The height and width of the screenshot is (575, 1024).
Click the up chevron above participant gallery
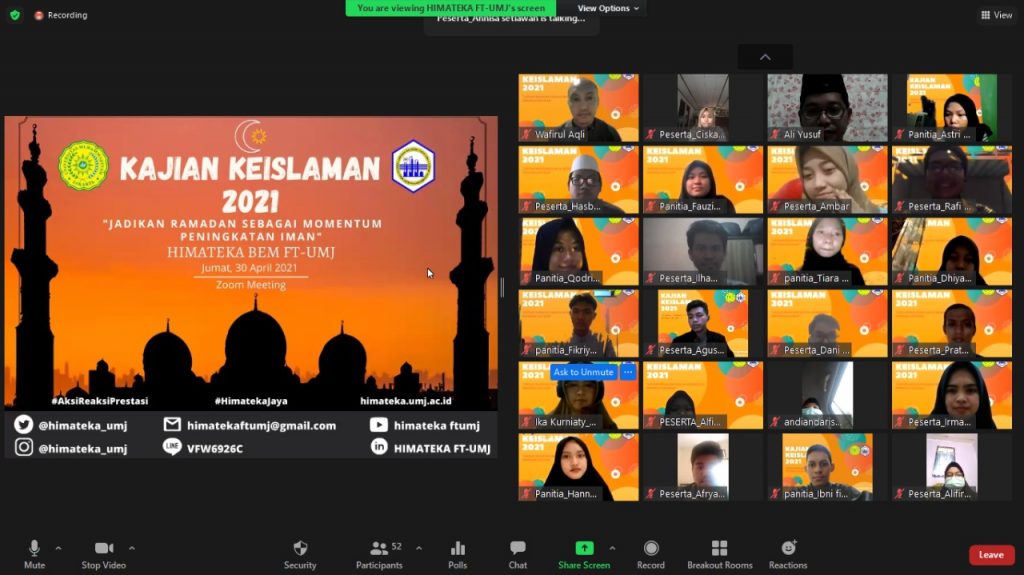765,57
